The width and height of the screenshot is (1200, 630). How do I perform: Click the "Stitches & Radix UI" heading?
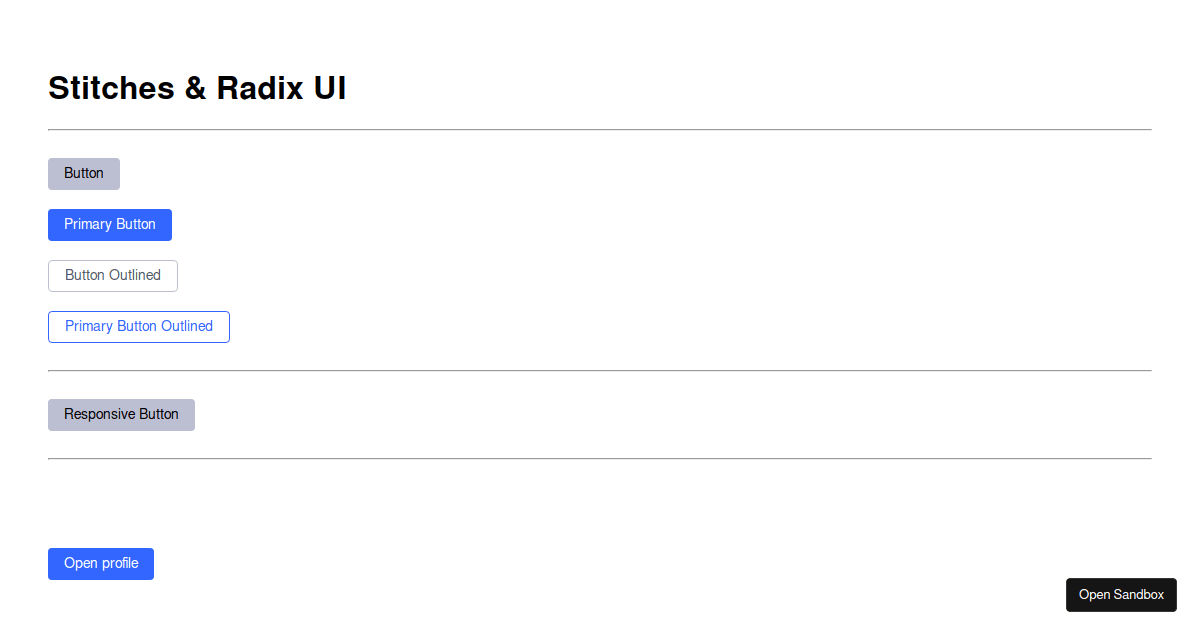point(197,88)
